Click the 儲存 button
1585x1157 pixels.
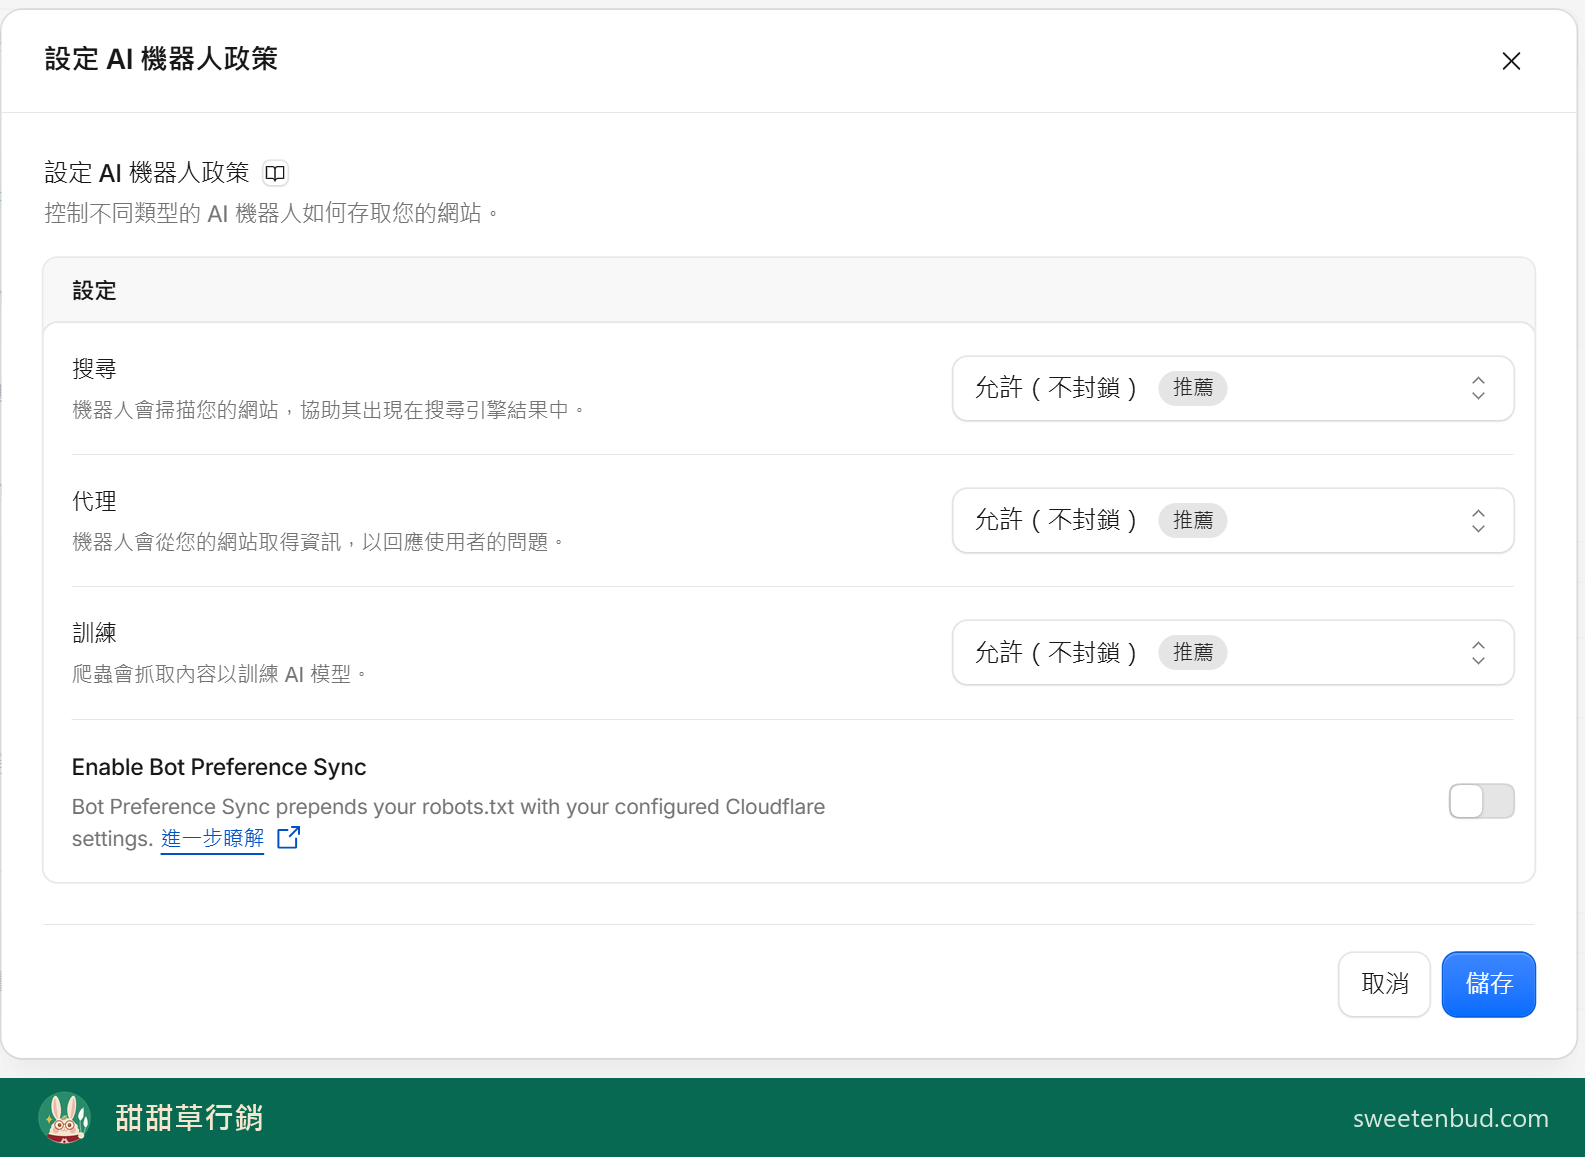pos(1488,984)
